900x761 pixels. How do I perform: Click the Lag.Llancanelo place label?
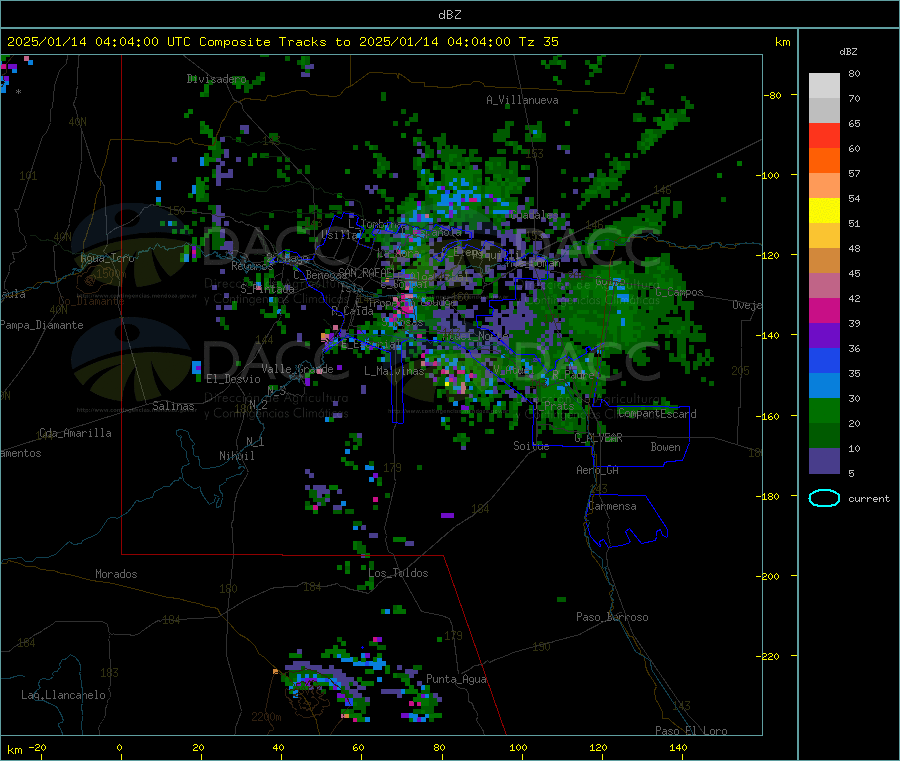pyautogui.click(x=63, y=695)
